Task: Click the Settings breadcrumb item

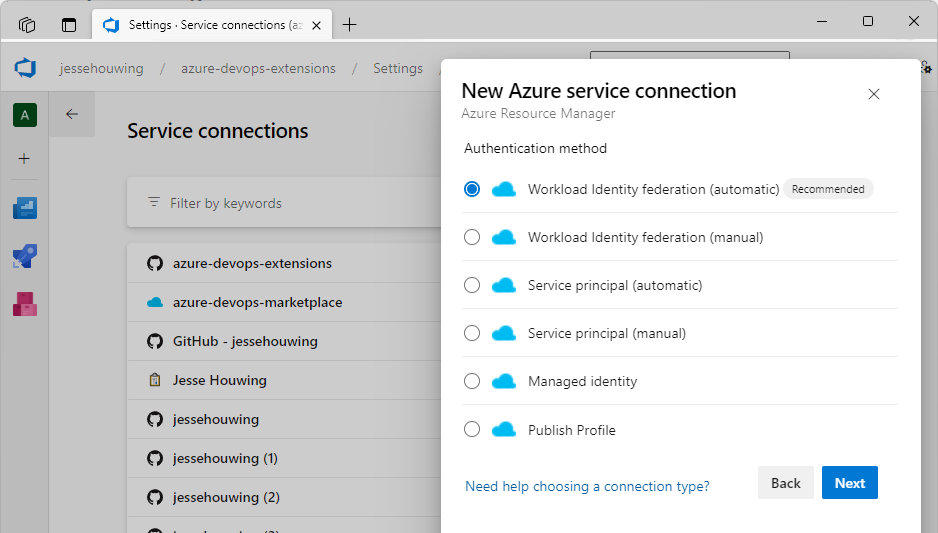Action: (397, 68)
